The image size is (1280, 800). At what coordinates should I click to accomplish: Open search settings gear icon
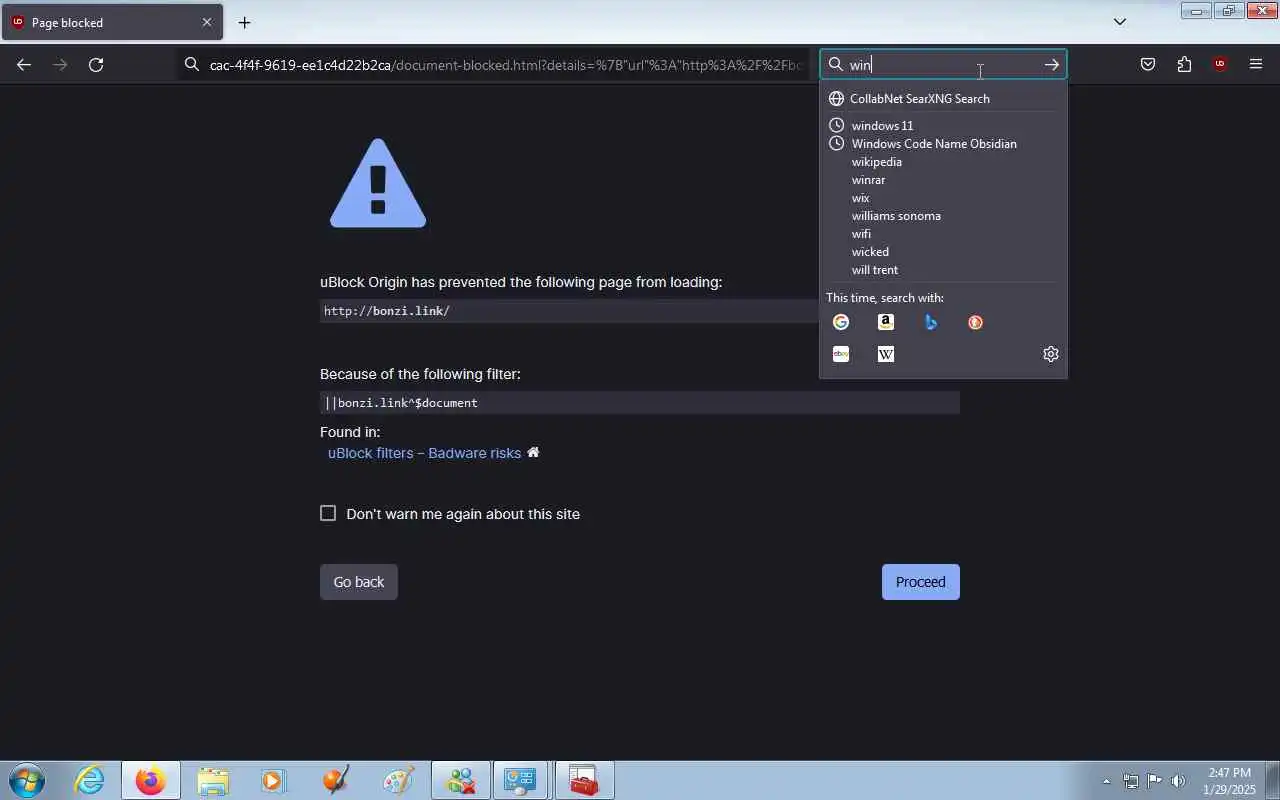(x=1050, y=354)
